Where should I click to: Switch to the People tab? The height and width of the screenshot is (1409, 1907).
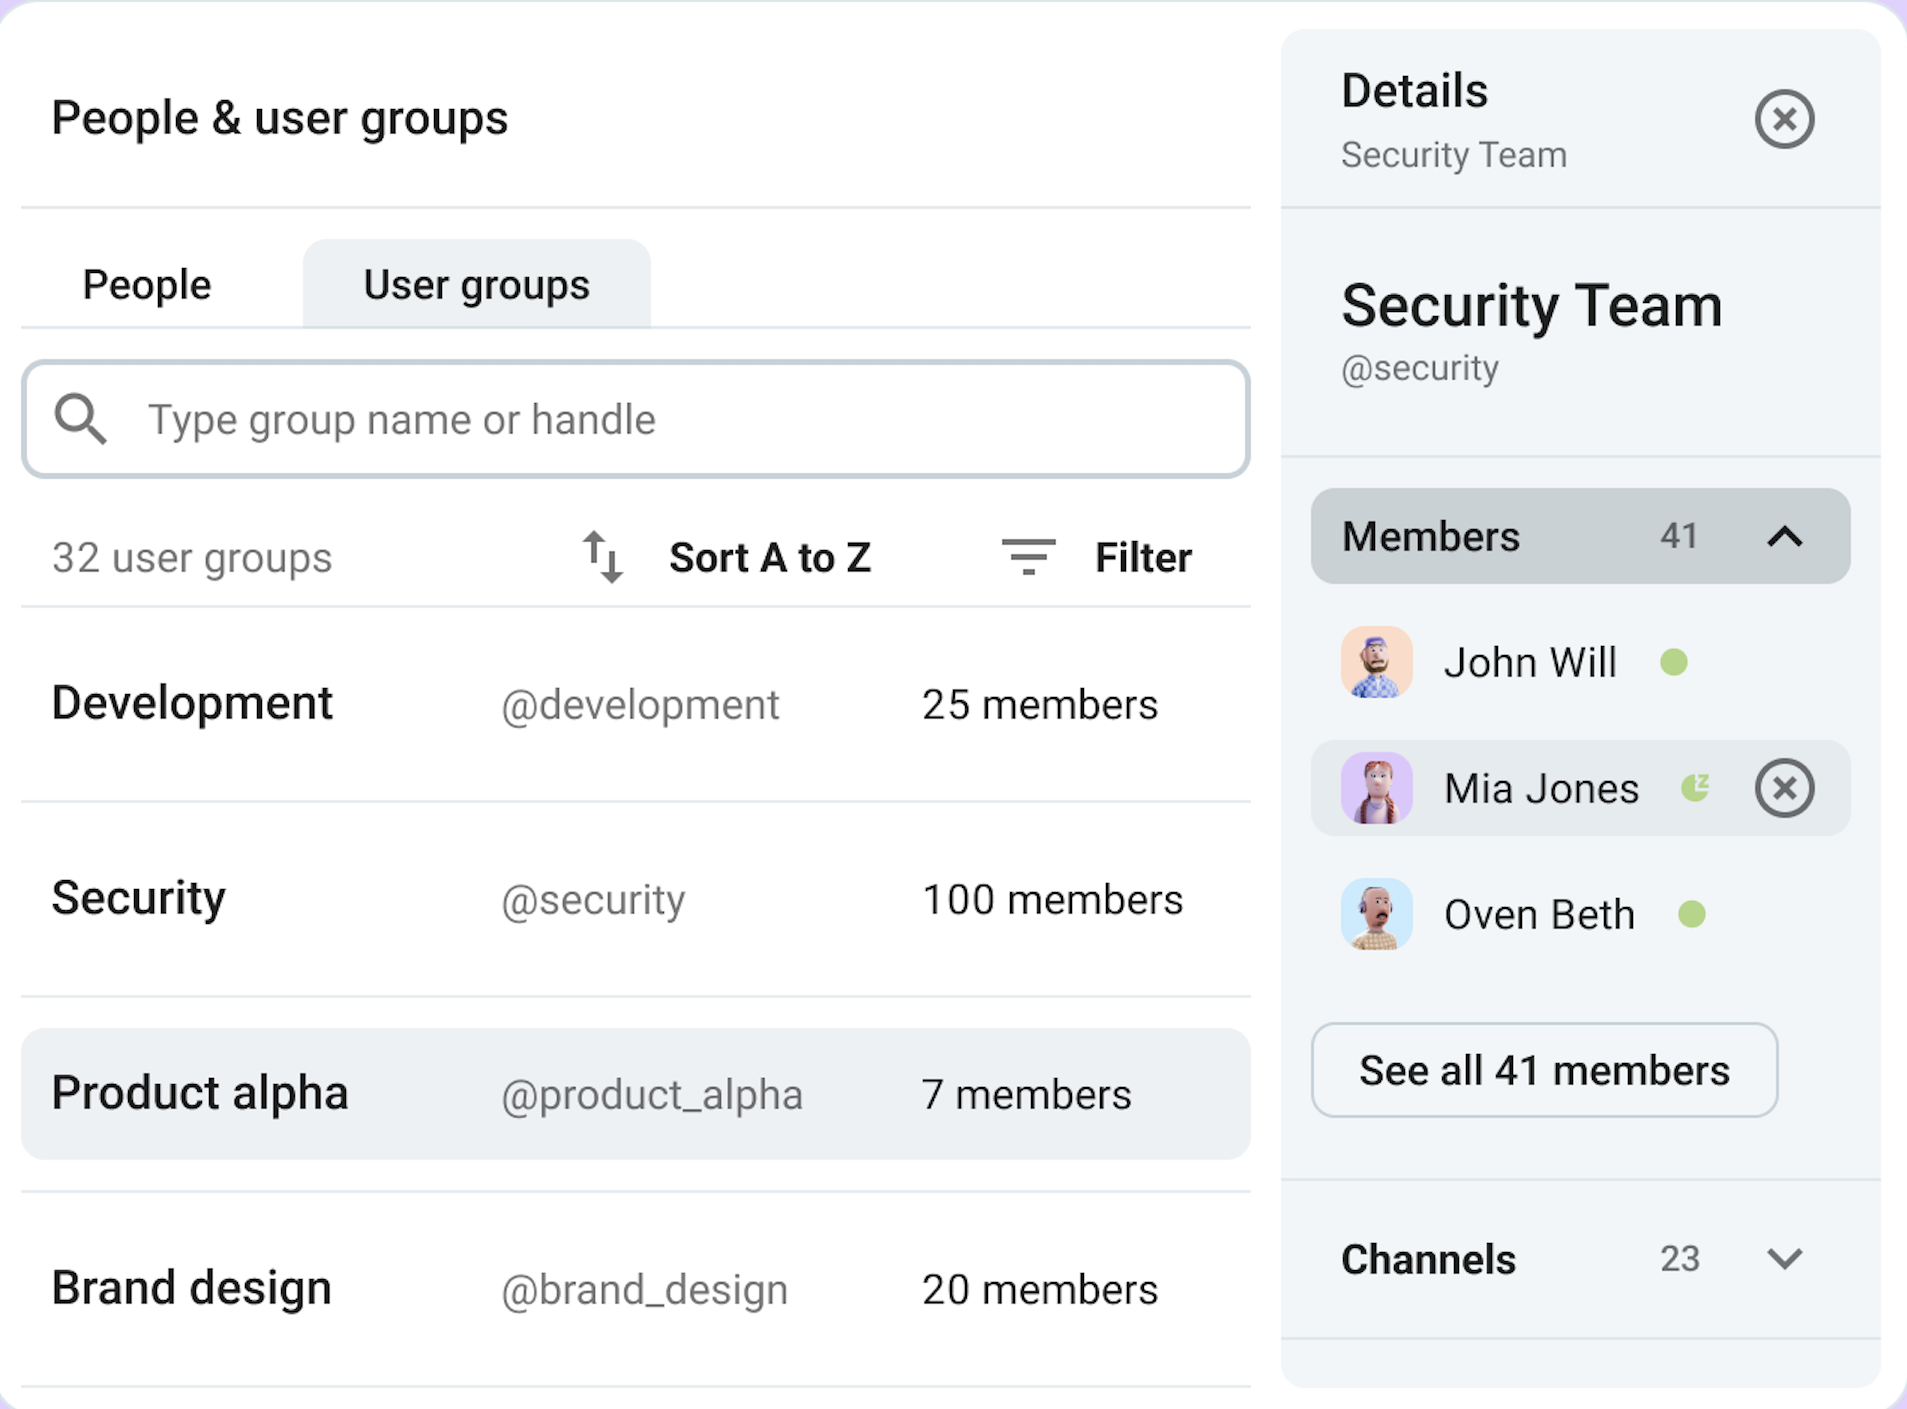click(147, 285)
